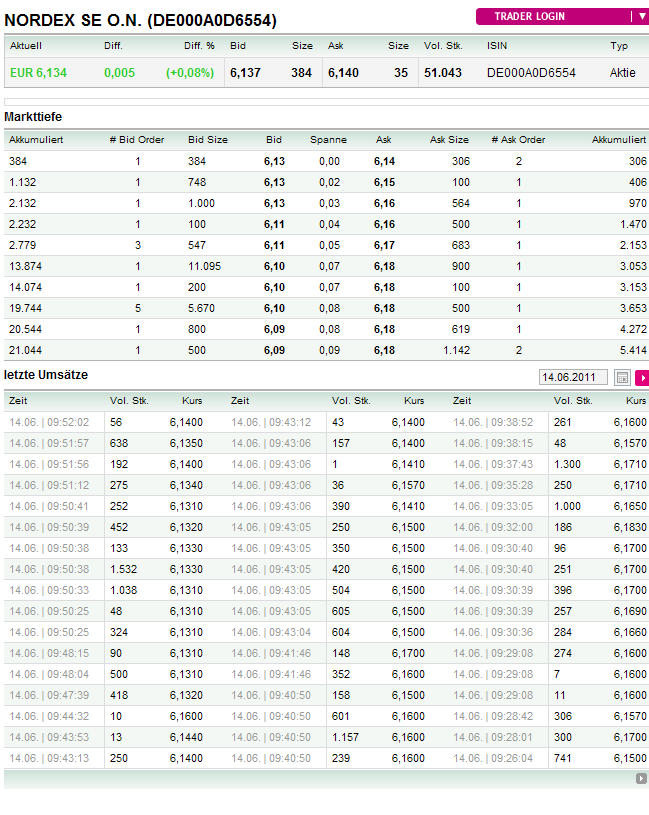Select the '# Bid Order' column header
The image size is (649, 815).
tap(137, 140)
